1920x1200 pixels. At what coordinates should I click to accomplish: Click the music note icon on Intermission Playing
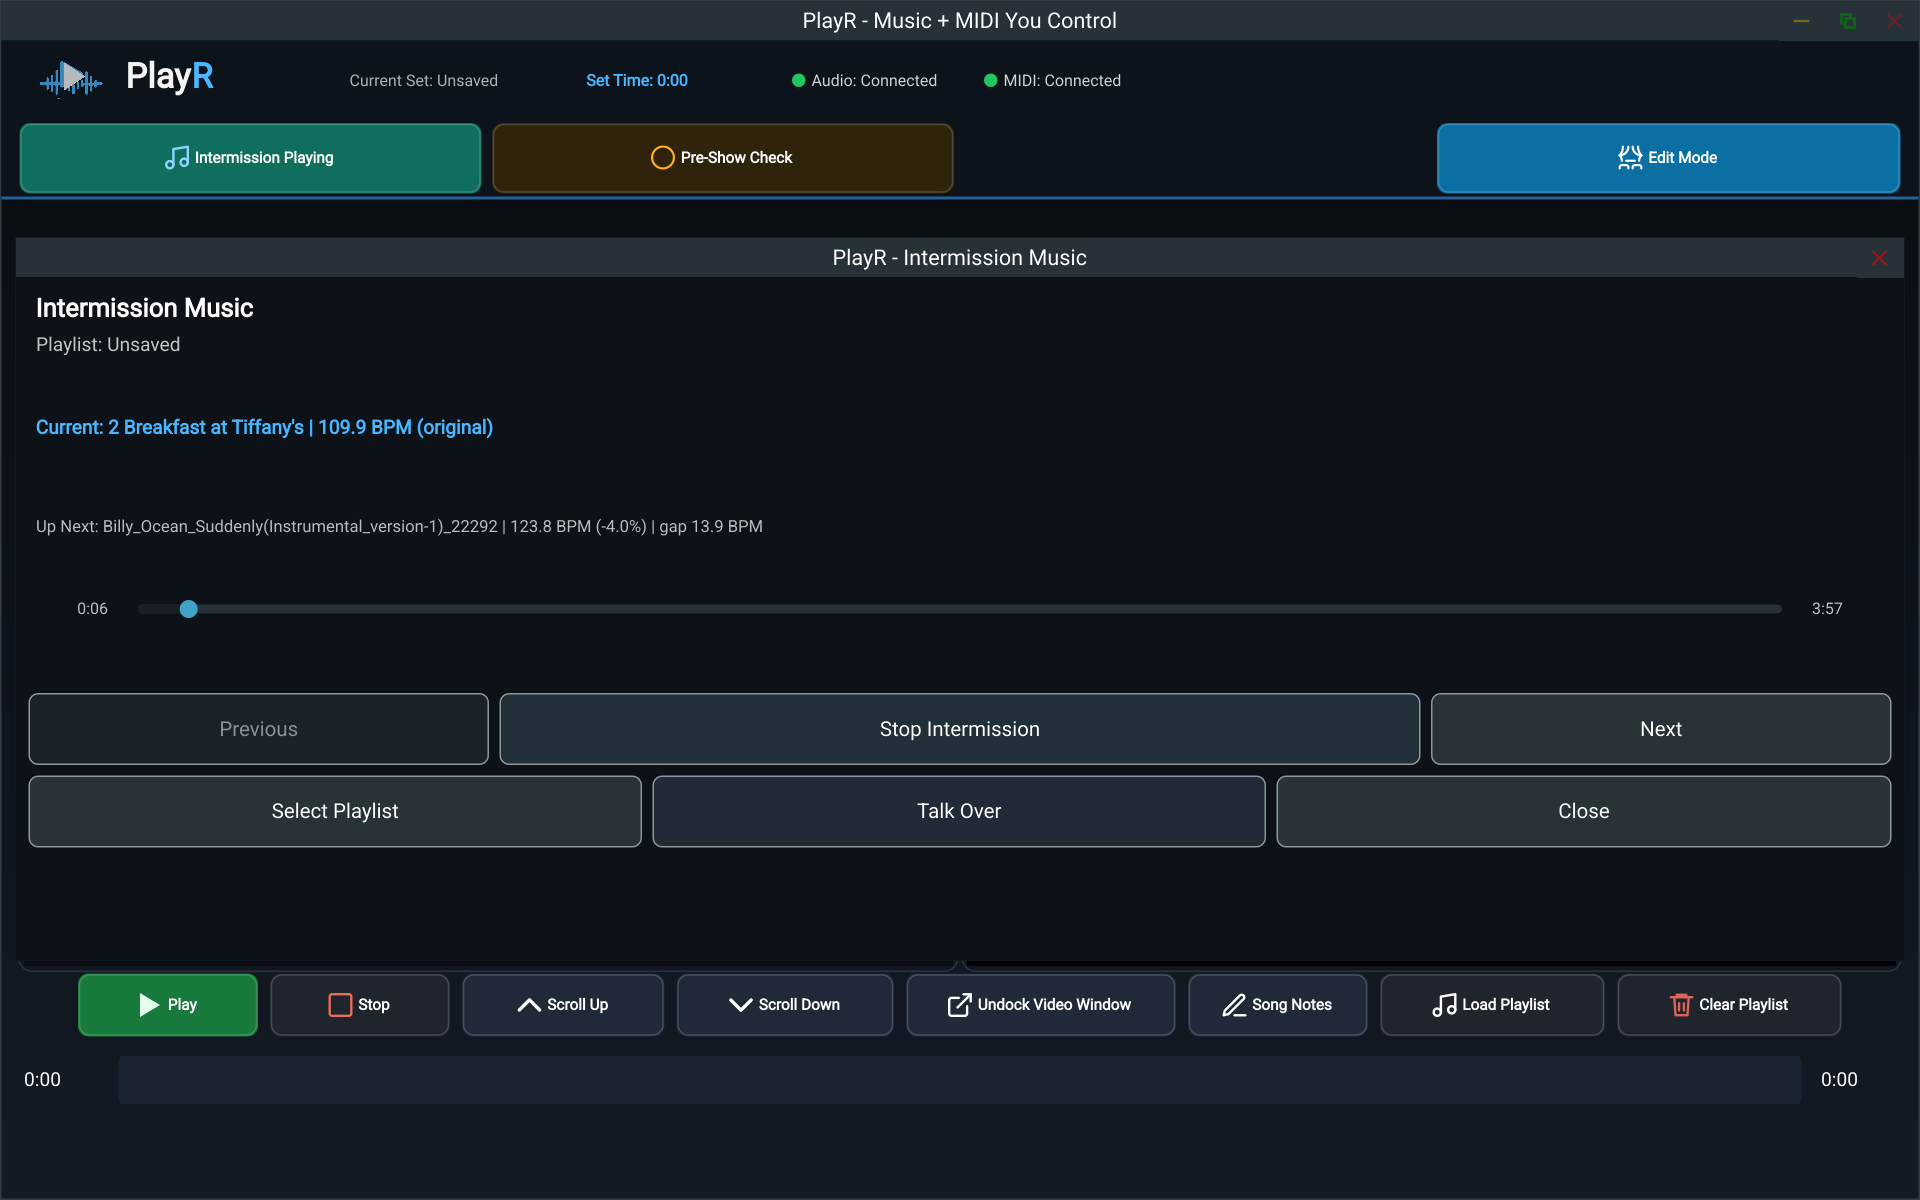point(177,158)
